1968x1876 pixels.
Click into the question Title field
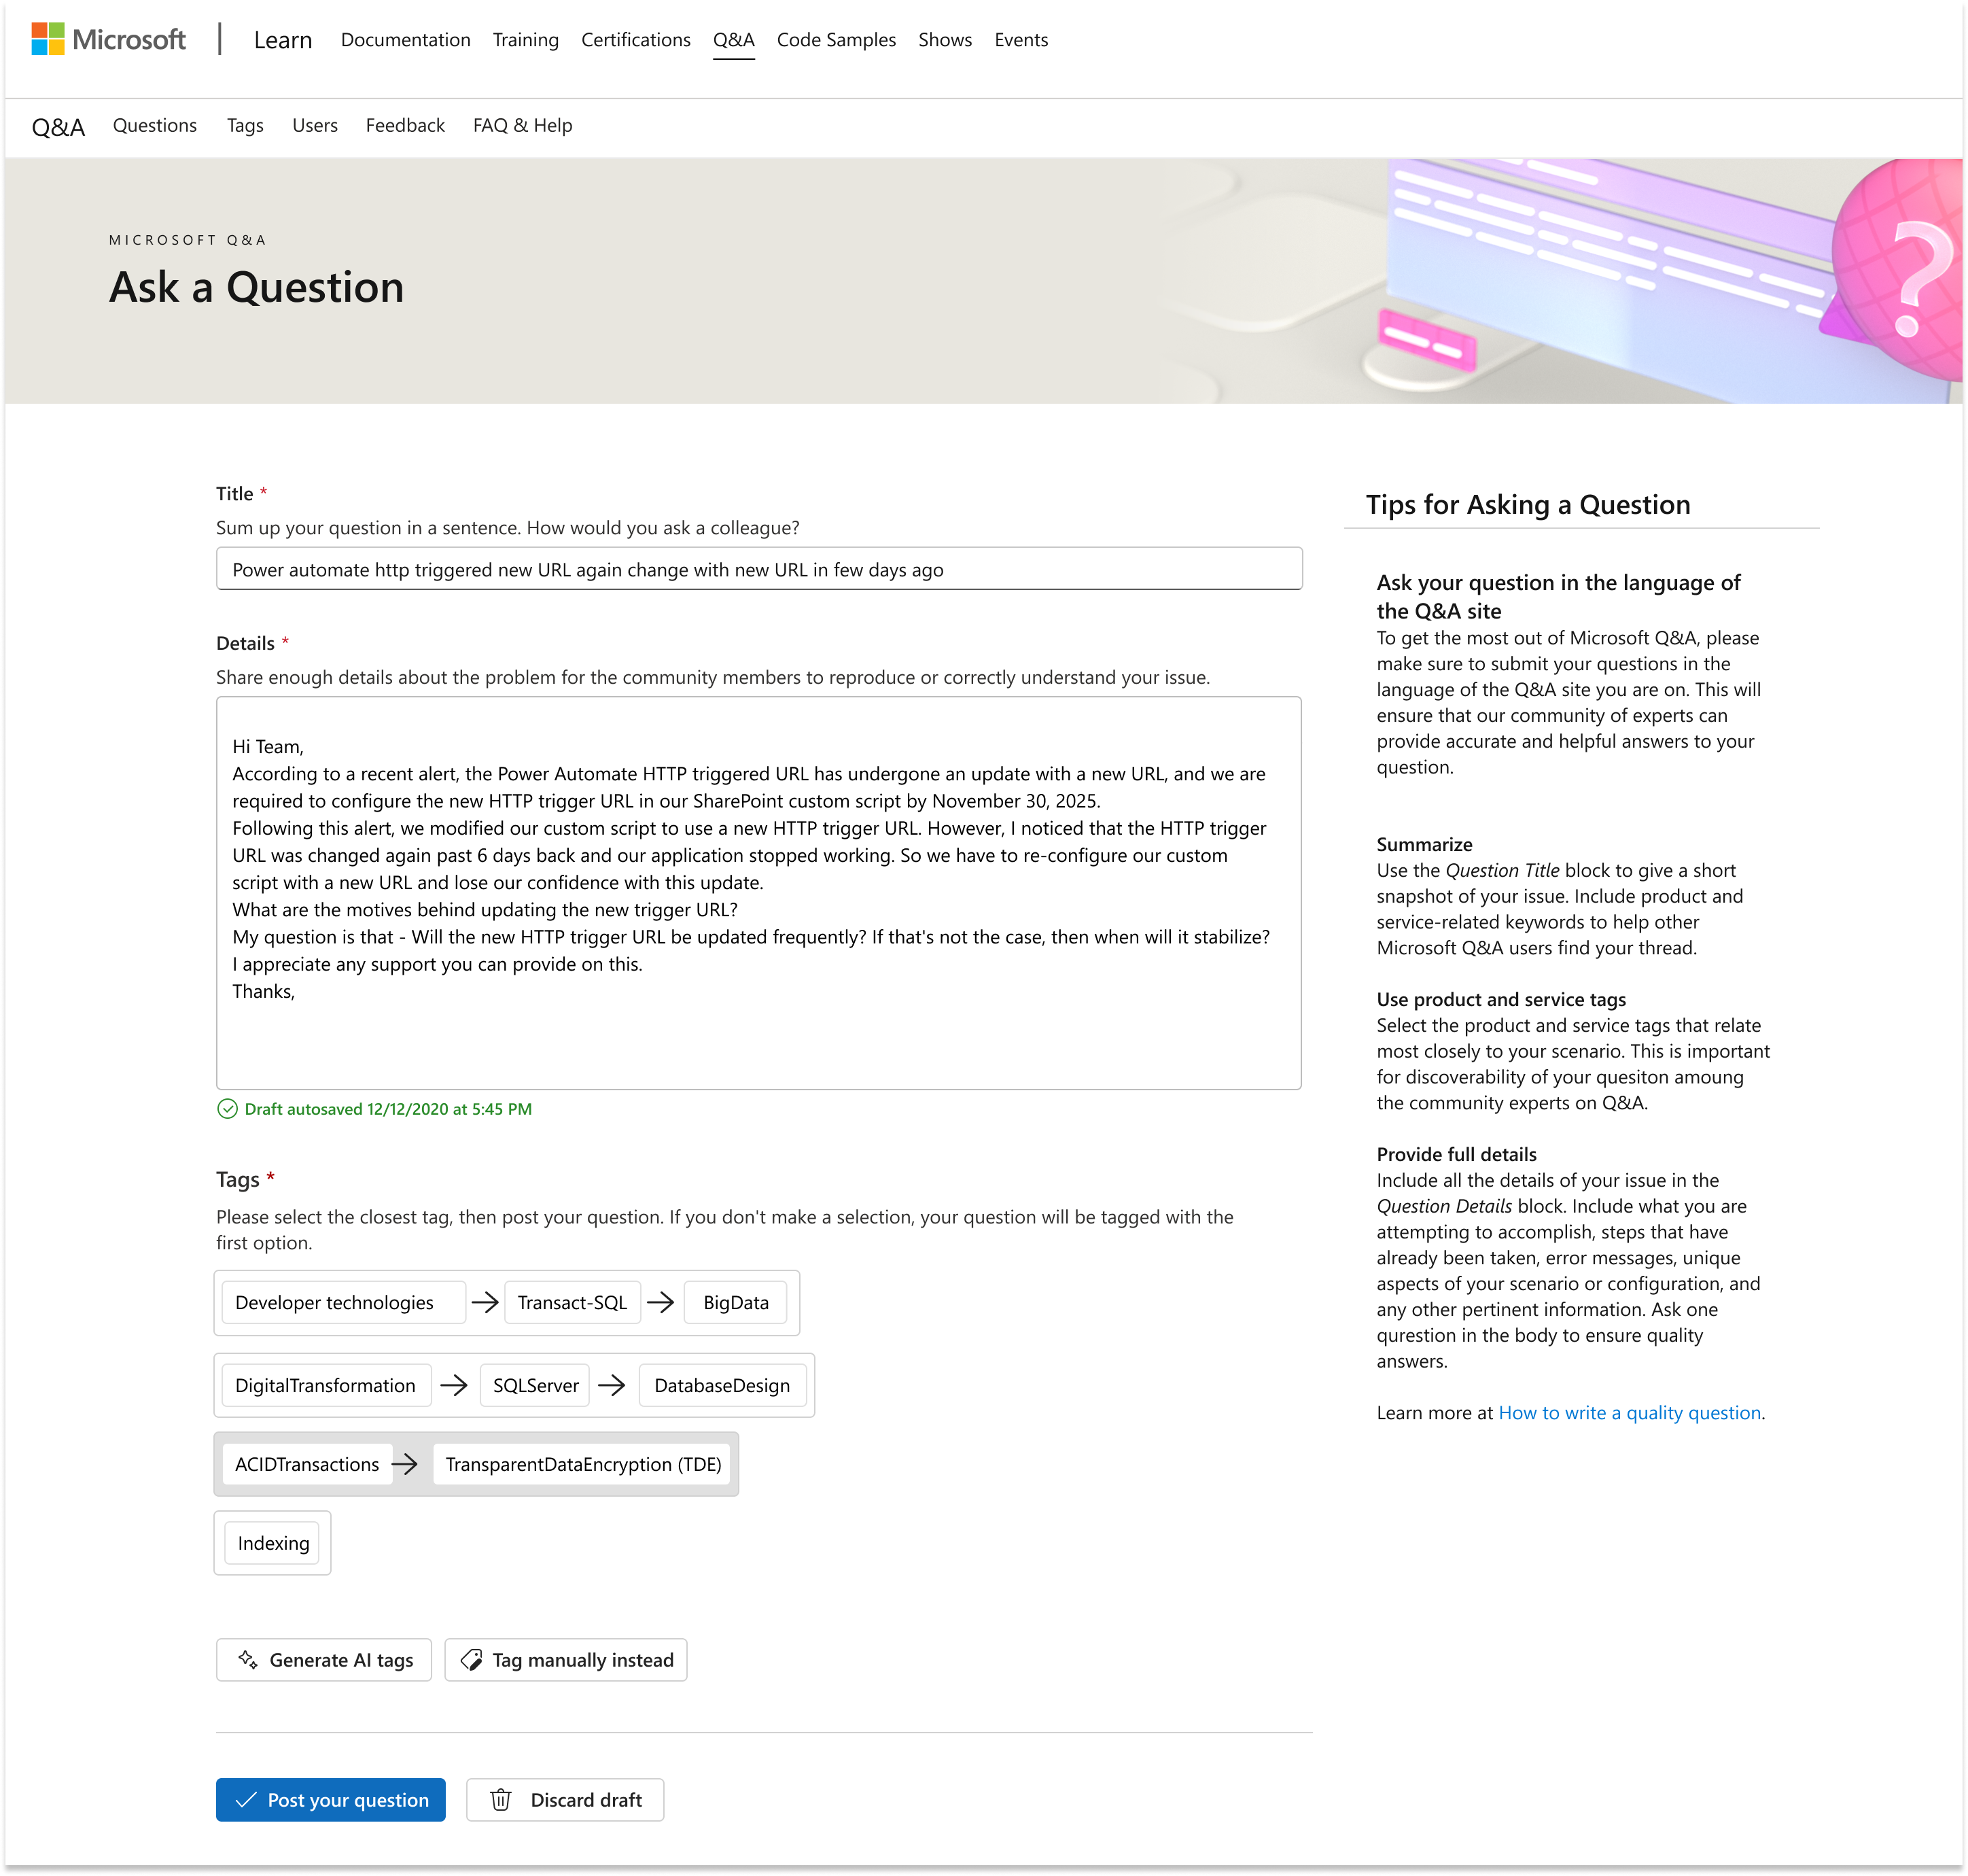coord(758,569)
